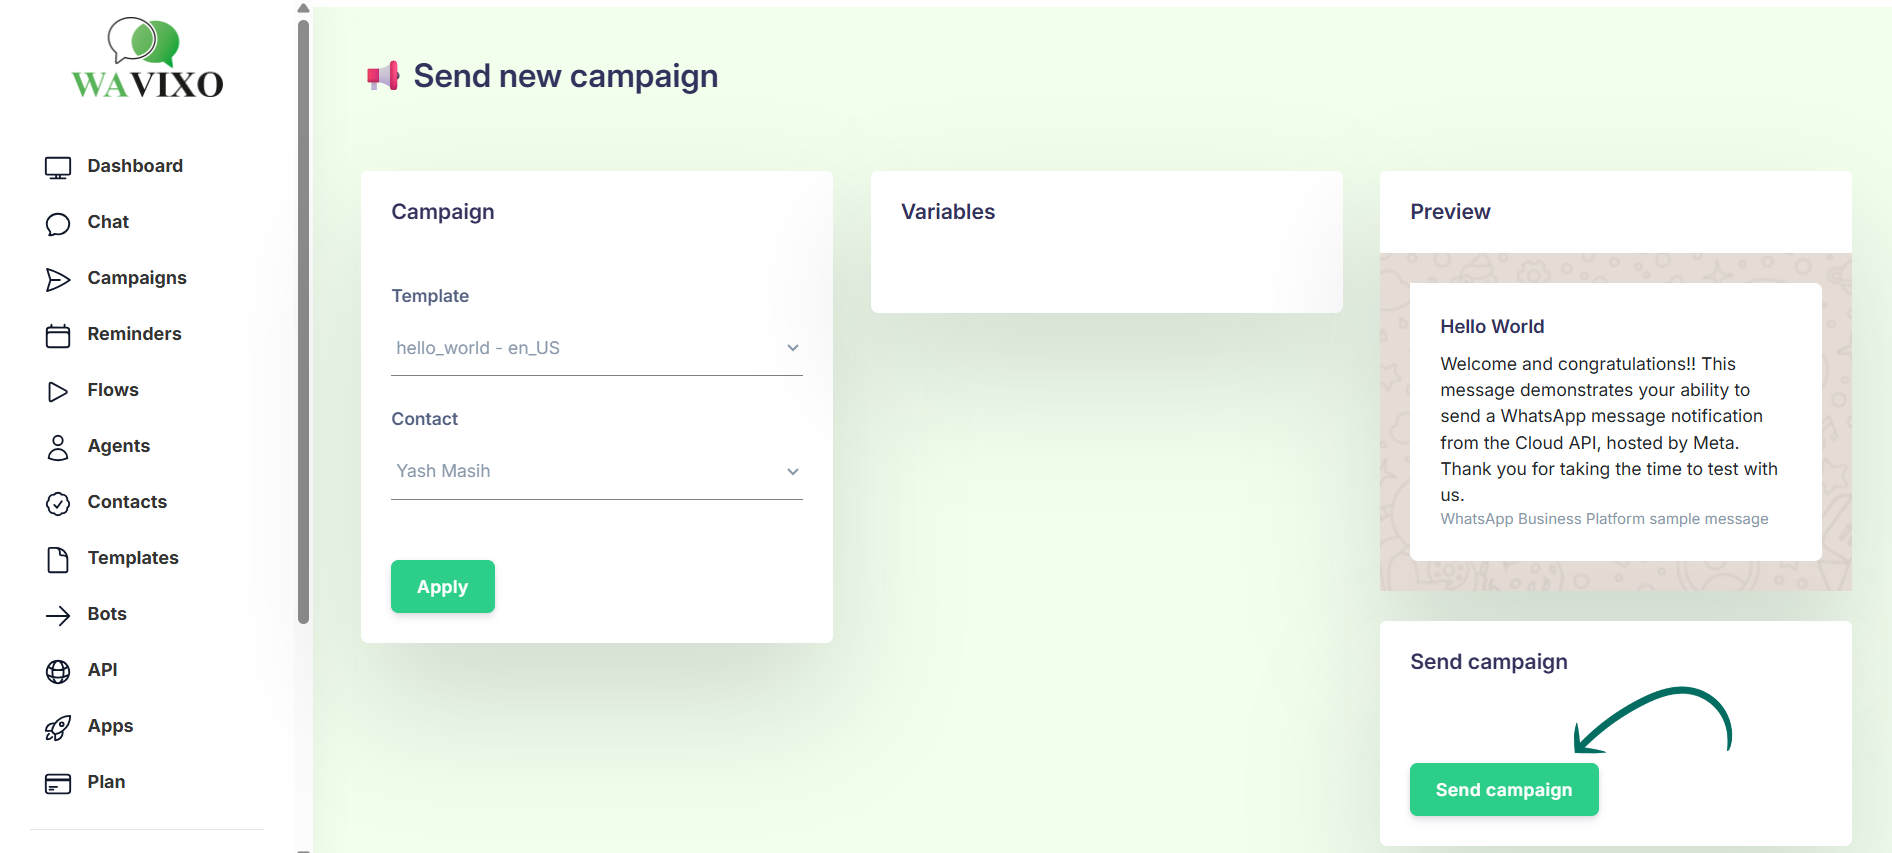The height and width of the screenshot is (853, 1892).
Task: Click the sidebar vertical scrollbar thumb
Action: click(303, 320)
